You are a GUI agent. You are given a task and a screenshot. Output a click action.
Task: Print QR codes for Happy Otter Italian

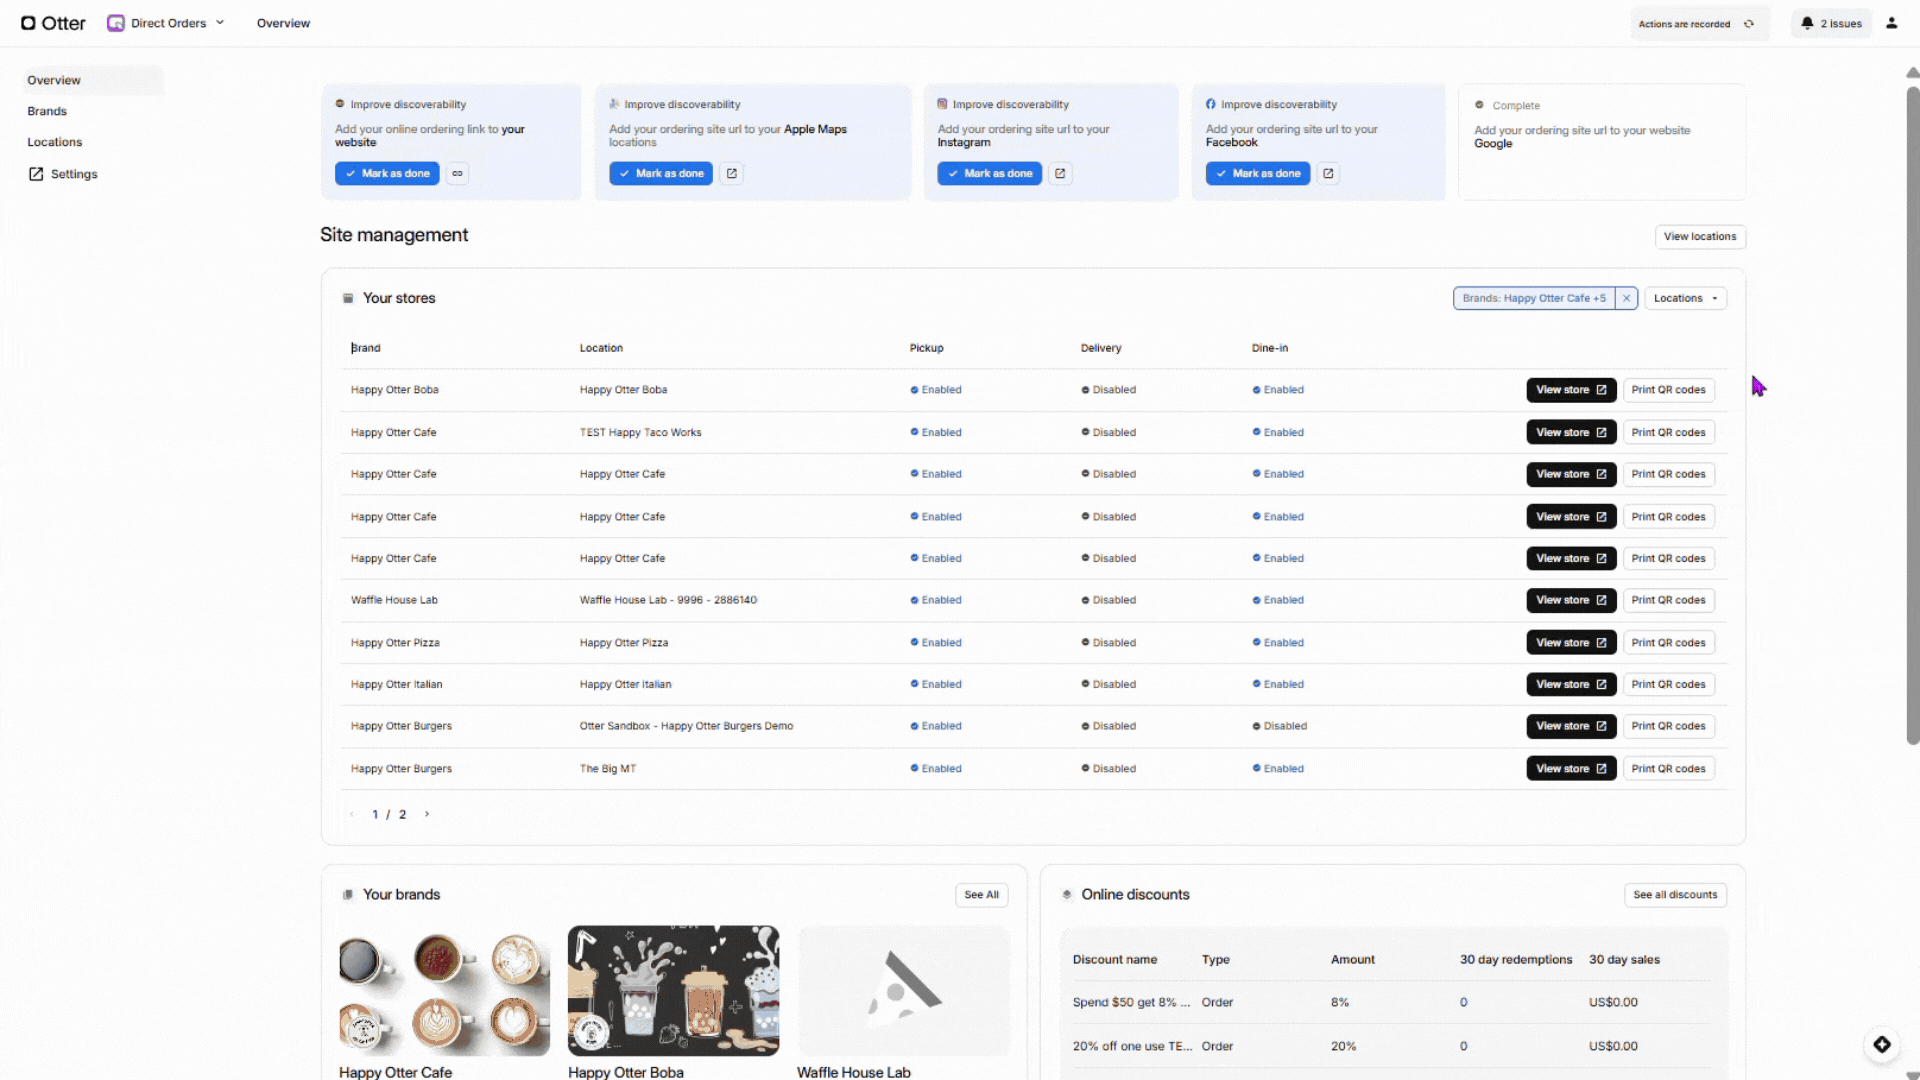(x=1668, y=685)
